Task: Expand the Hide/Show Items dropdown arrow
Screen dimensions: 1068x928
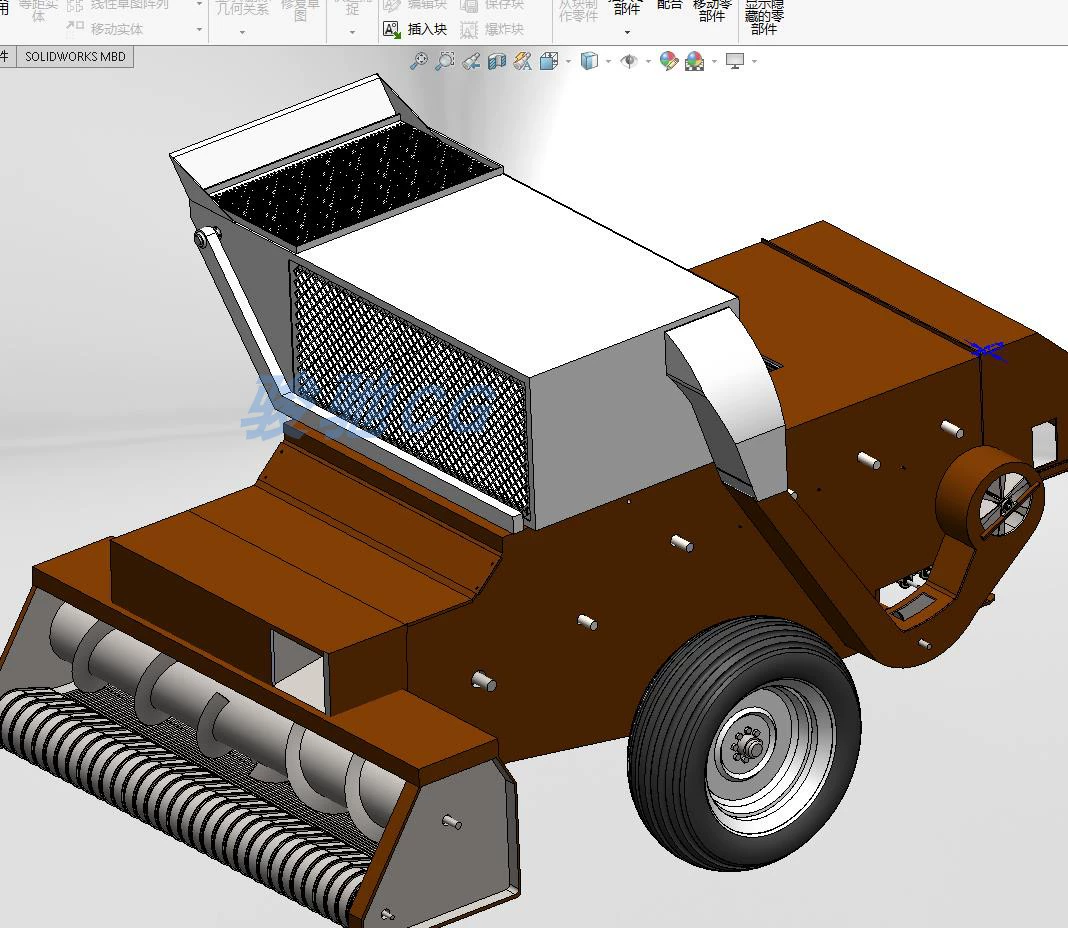Action: 648,62
